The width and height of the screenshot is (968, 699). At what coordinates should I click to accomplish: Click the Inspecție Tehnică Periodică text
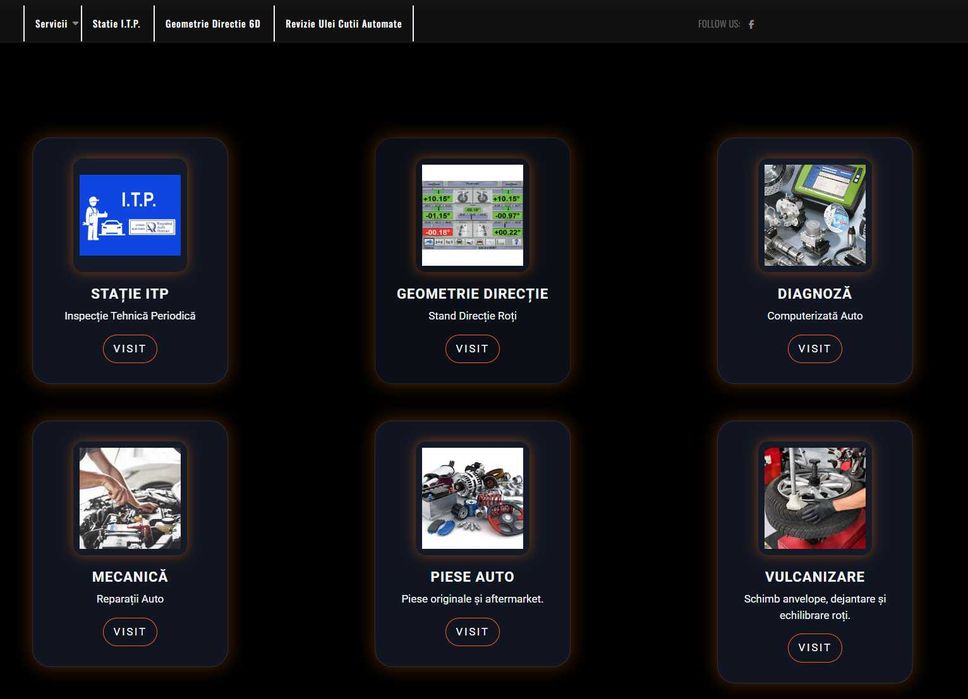[130, 316]
